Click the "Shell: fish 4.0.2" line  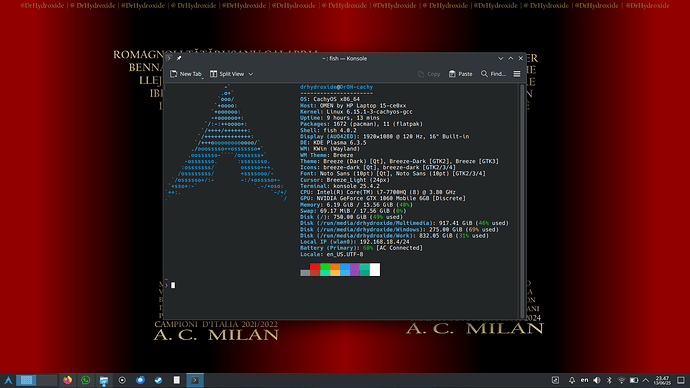pos(328,130)
